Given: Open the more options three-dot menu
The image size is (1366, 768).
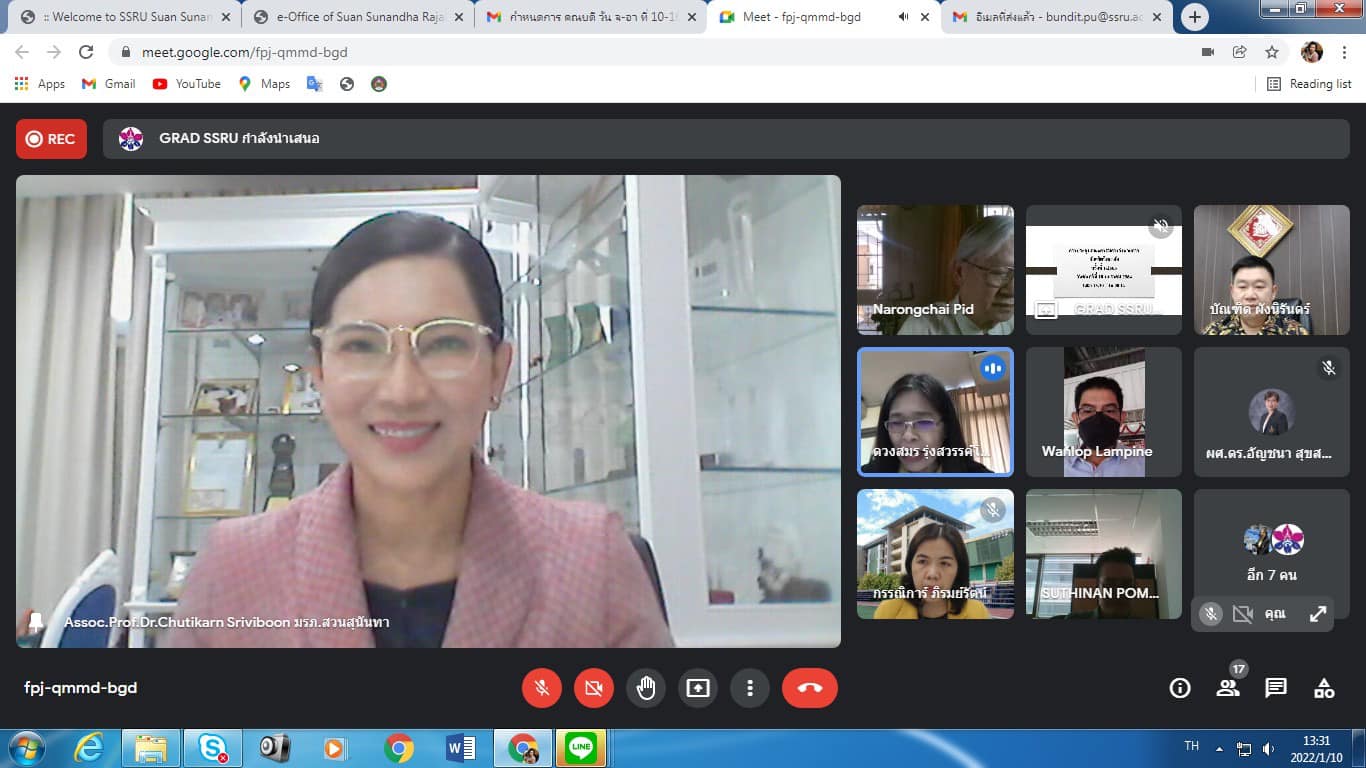Looking at the screenshot, I should [749, 688].
